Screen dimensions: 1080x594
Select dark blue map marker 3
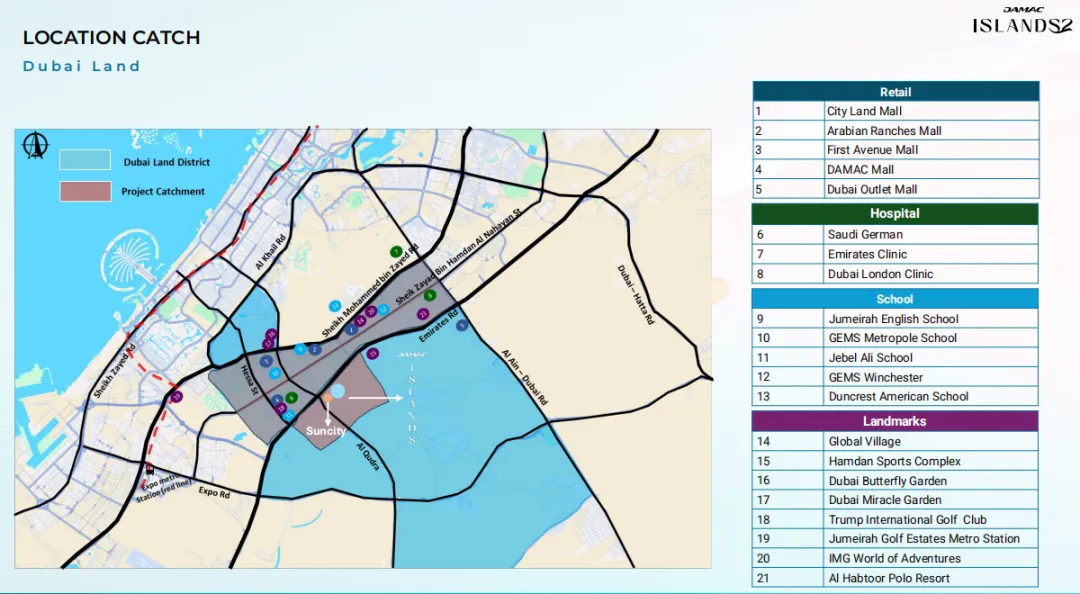click(x=266, y=361)
